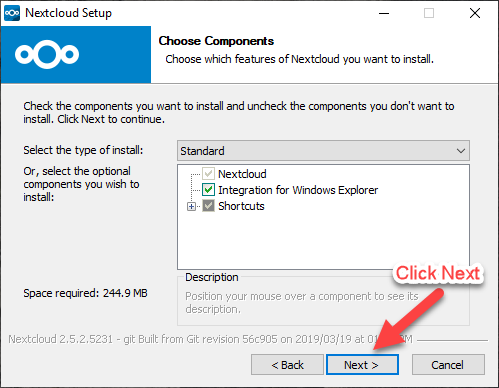Viewport: 499px width, 388px height.
Task: Select the Shortcuts tree item label
Action: (x=241, y=206)
